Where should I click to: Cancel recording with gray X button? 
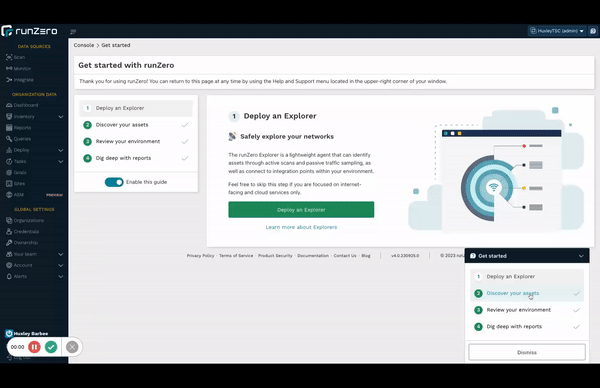(x=72, y=347)
